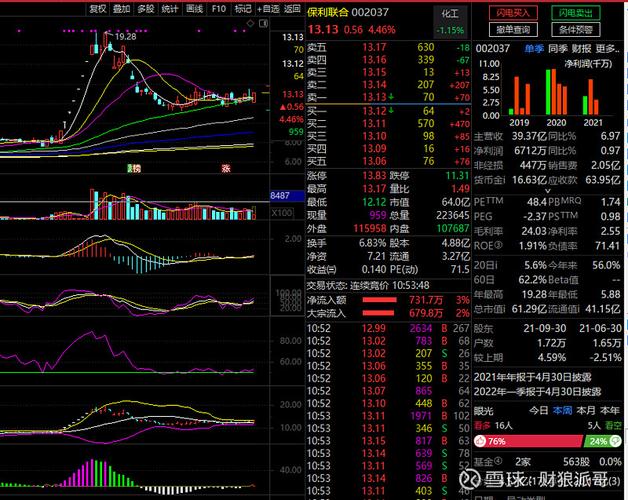The width and height of the screenshot is (628, 500).
Task: Click the green 24% bearish bar
Action: click(603, 441)
